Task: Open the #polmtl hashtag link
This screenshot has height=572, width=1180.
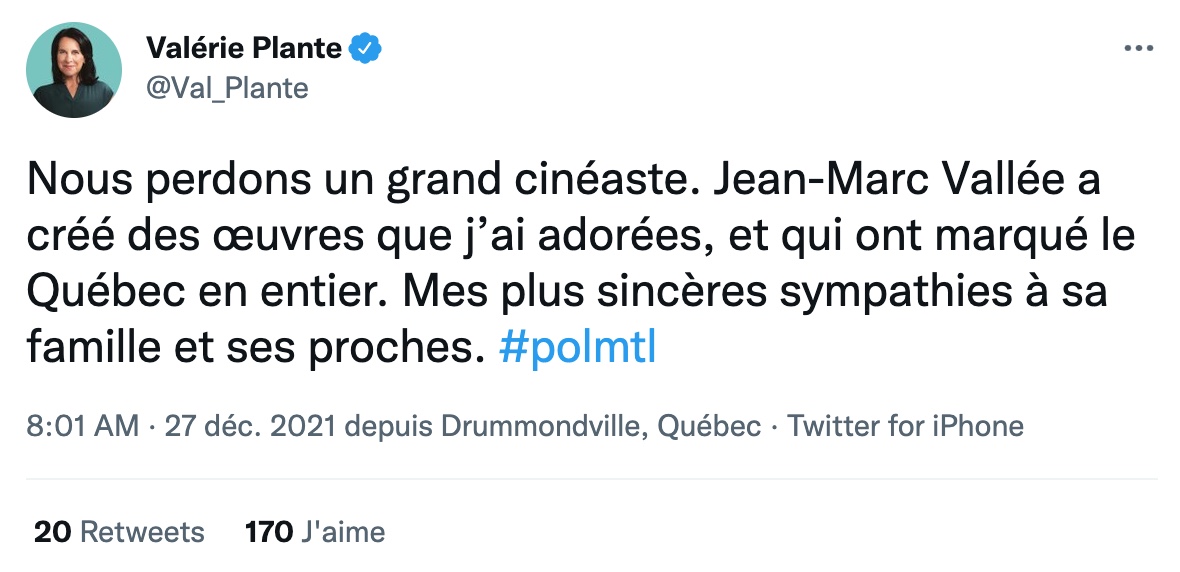Action: (x=576, y=351)
